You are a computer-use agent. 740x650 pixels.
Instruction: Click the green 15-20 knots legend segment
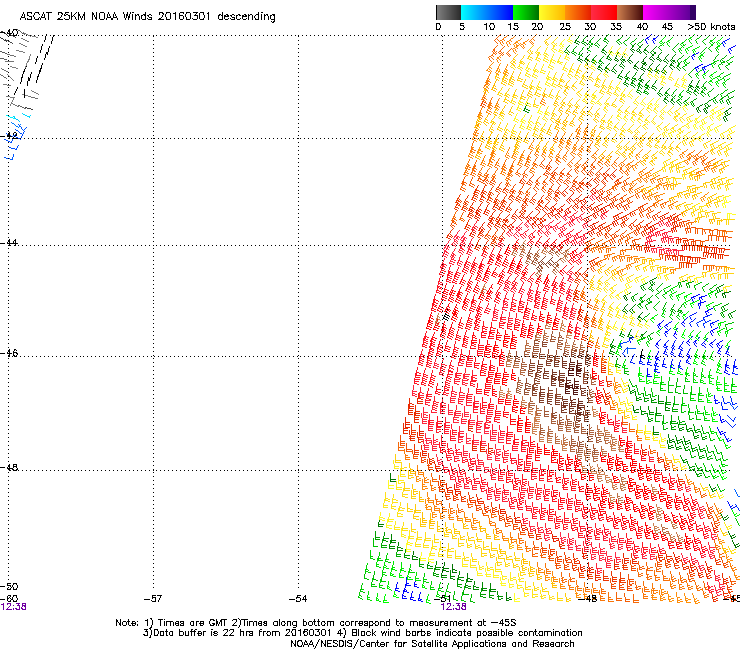coord(526,12)
